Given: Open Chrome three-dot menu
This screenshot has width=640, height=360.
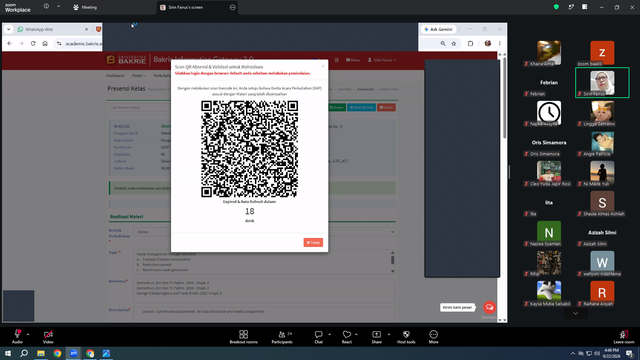Looking at the screenshot, I should coord(500,43).
